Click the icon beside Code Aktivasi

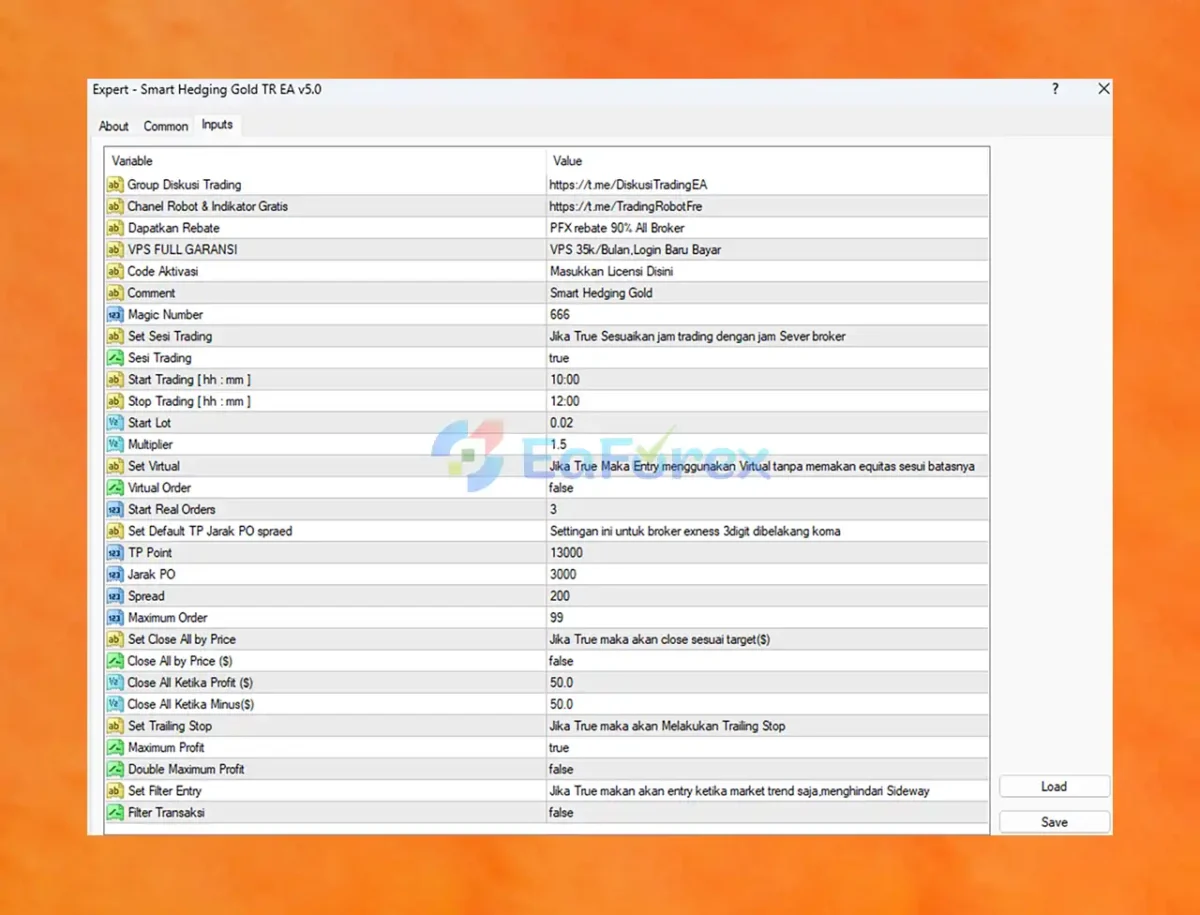coord(114,271)
